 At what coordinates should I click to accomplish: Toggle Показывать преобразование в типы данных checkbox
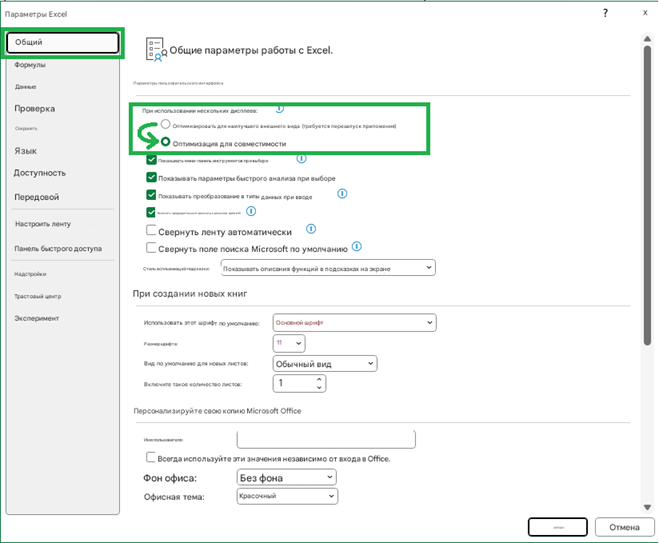tap(151, 195)
